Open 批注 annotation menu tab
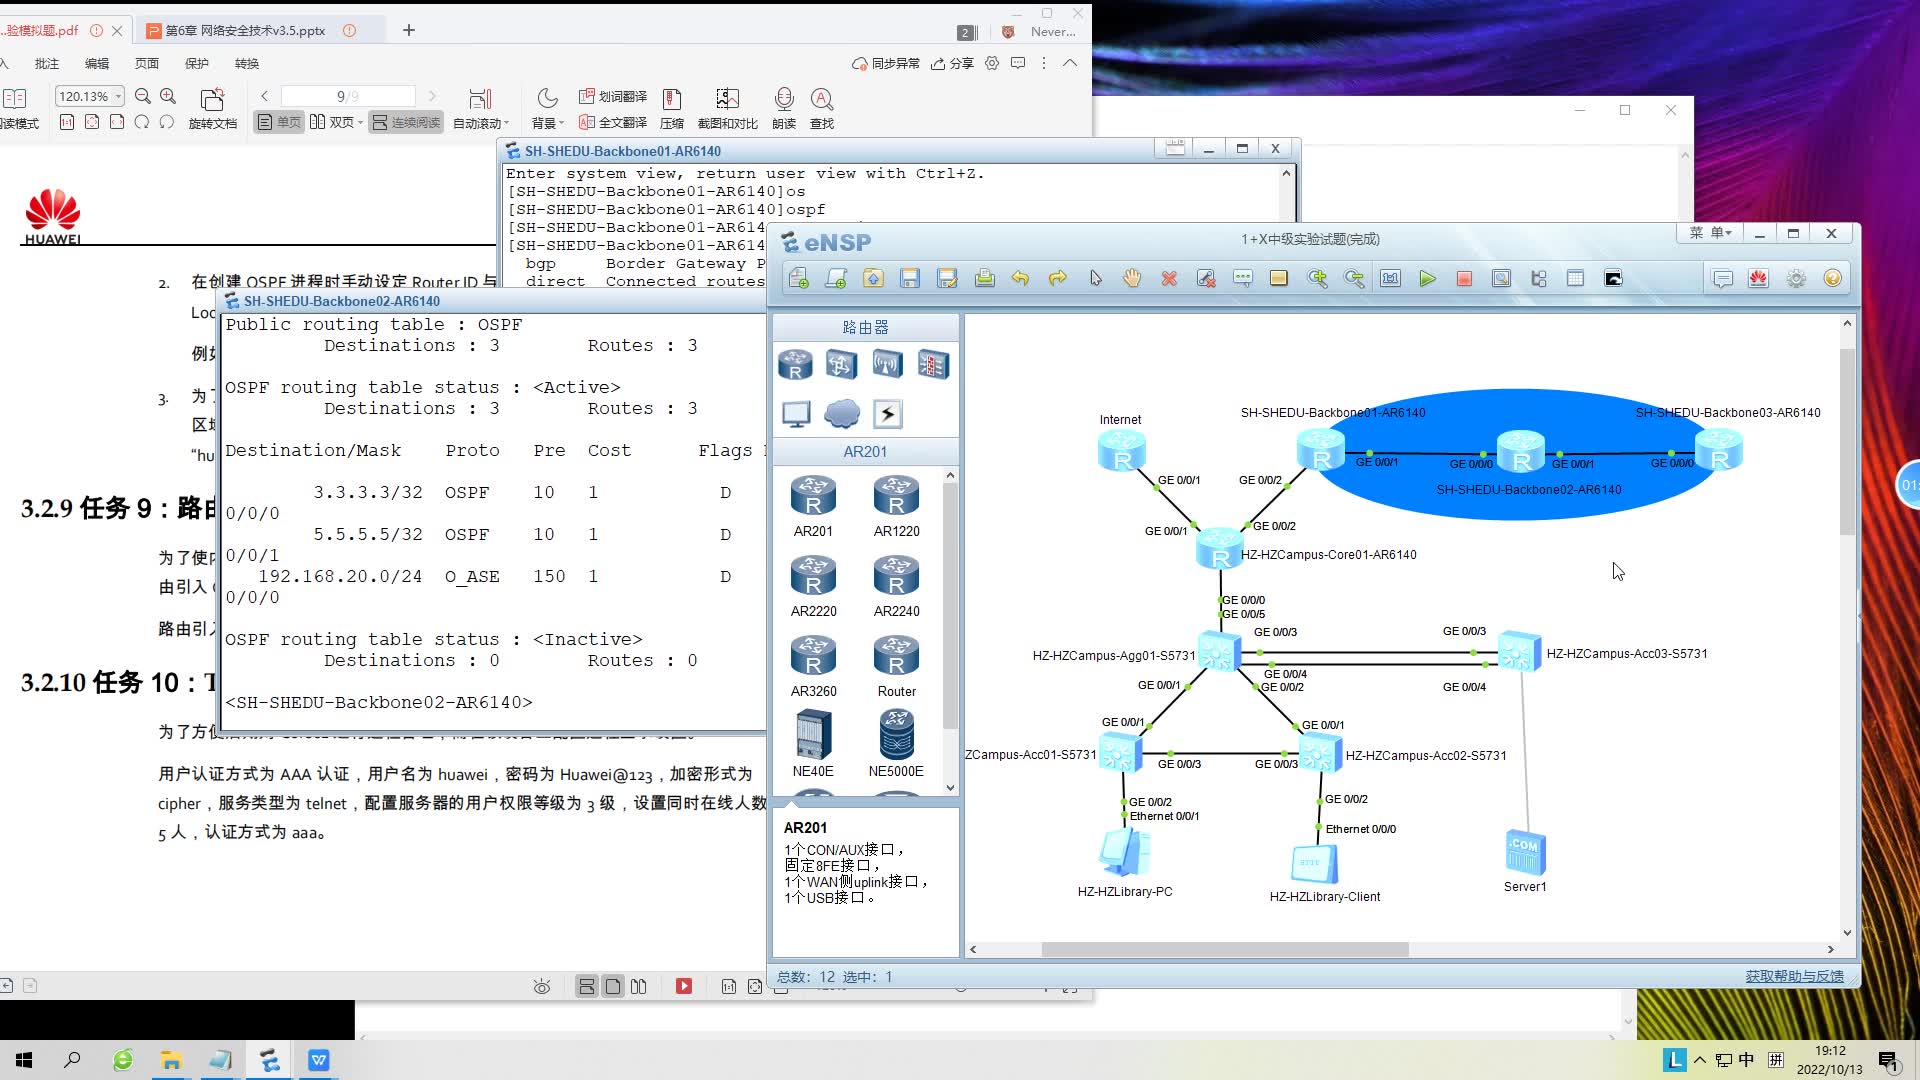Image resolution: width=1920 pixels, height=1080 pixels. click(47, 63)
